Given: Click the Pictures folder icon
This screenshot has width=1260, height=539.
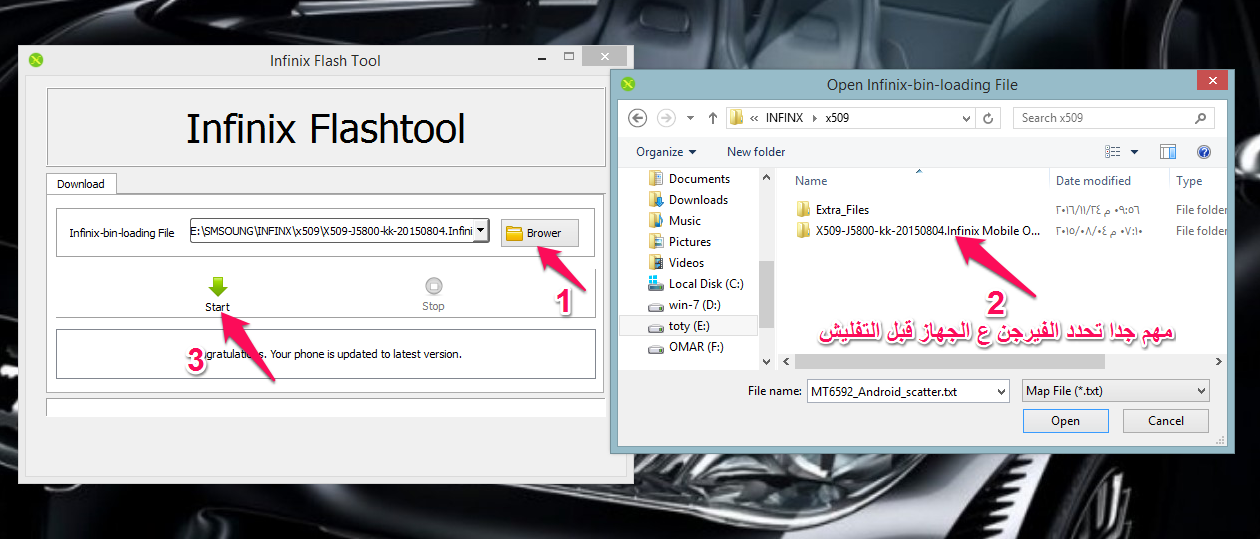Looking at the screenshot, I should click(656, 242).
